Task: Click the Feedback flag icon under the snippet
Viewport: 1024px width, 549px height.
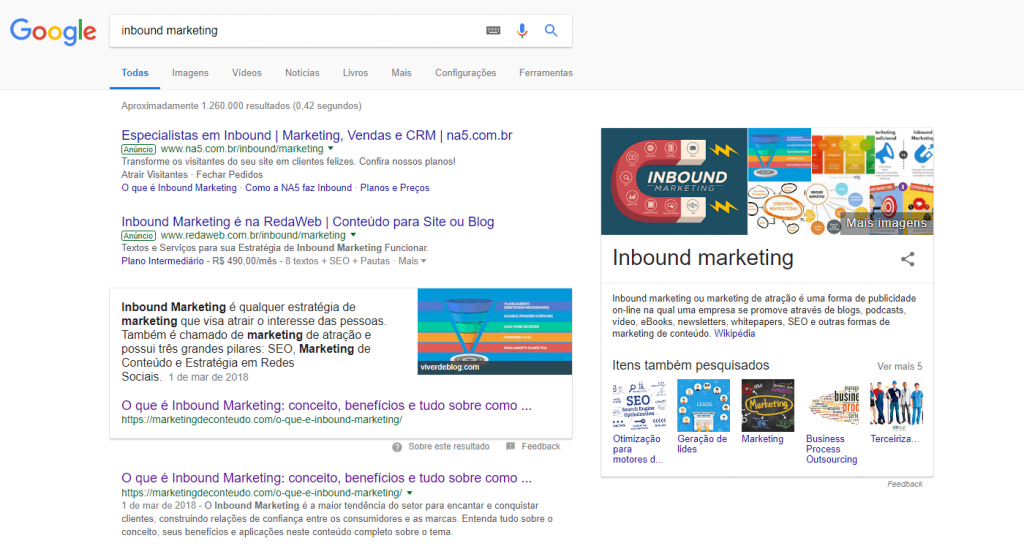Action: [x=511, y=447]
